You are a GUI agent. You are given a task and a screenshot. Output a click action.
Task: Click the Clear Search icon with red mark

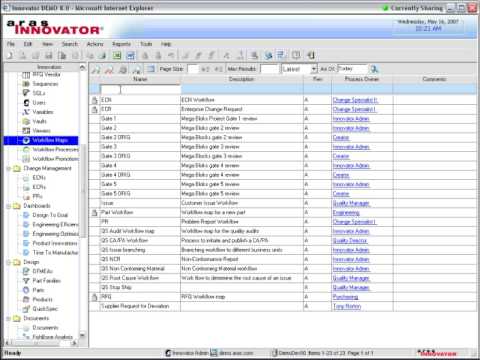[x=109, y=69]
